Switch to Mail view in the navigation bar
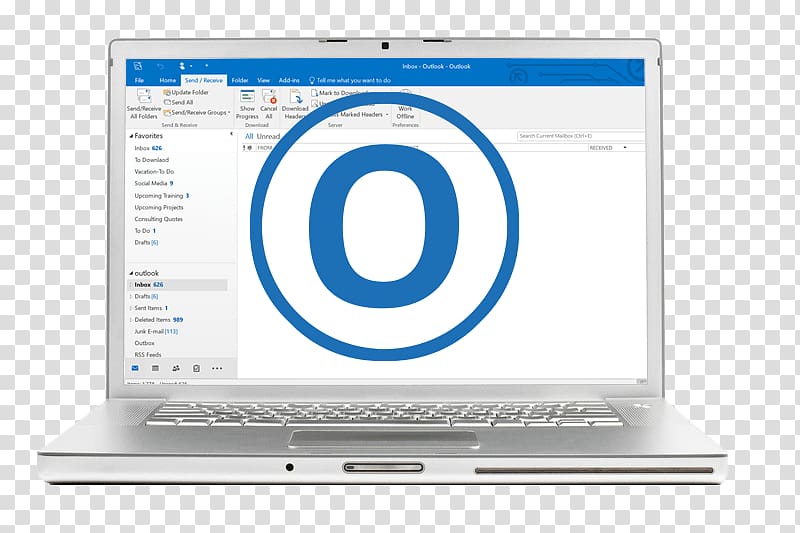This screenshot has height=533, width=800. 135,368
